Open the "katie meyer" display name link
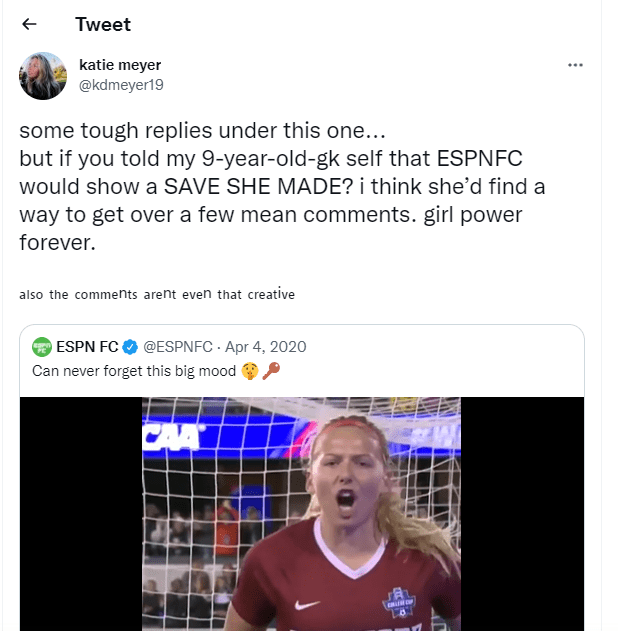Screen dimensions: 618x631 (x=120, y=65)
